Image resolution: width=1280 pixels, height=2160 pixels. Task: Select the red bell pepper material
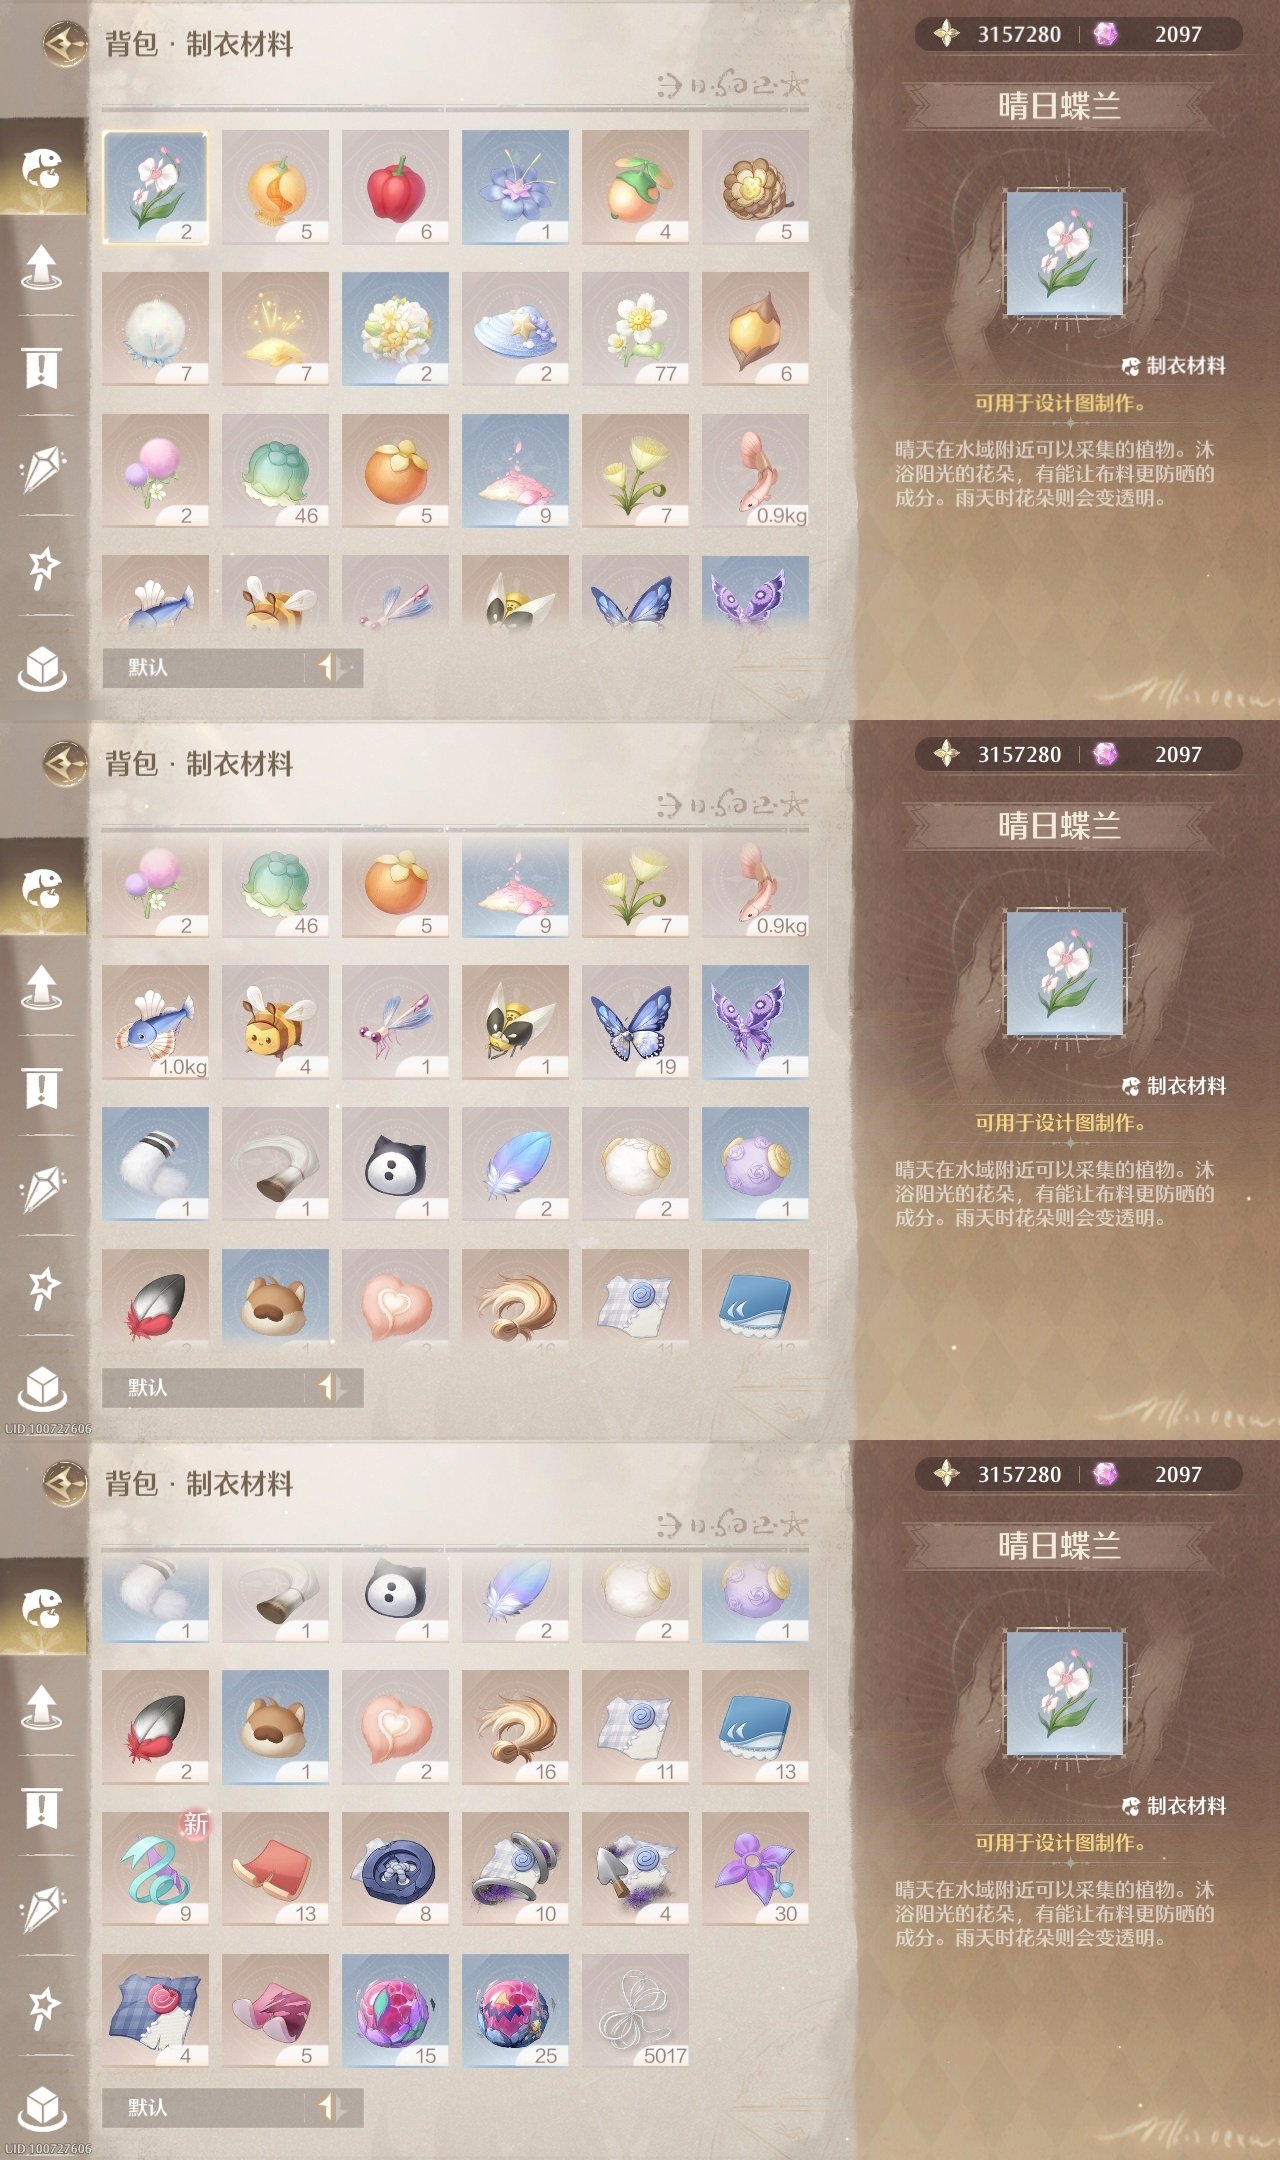click(395, 187)
